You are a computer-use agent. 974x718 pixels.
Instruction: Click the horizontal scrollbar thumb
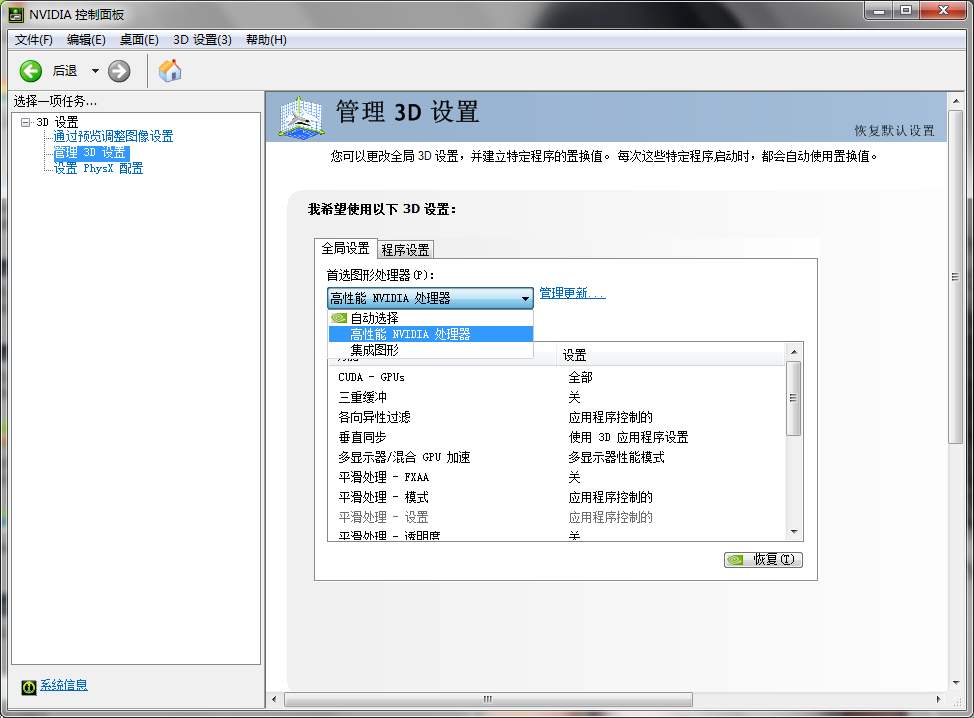tap(488, 699)
